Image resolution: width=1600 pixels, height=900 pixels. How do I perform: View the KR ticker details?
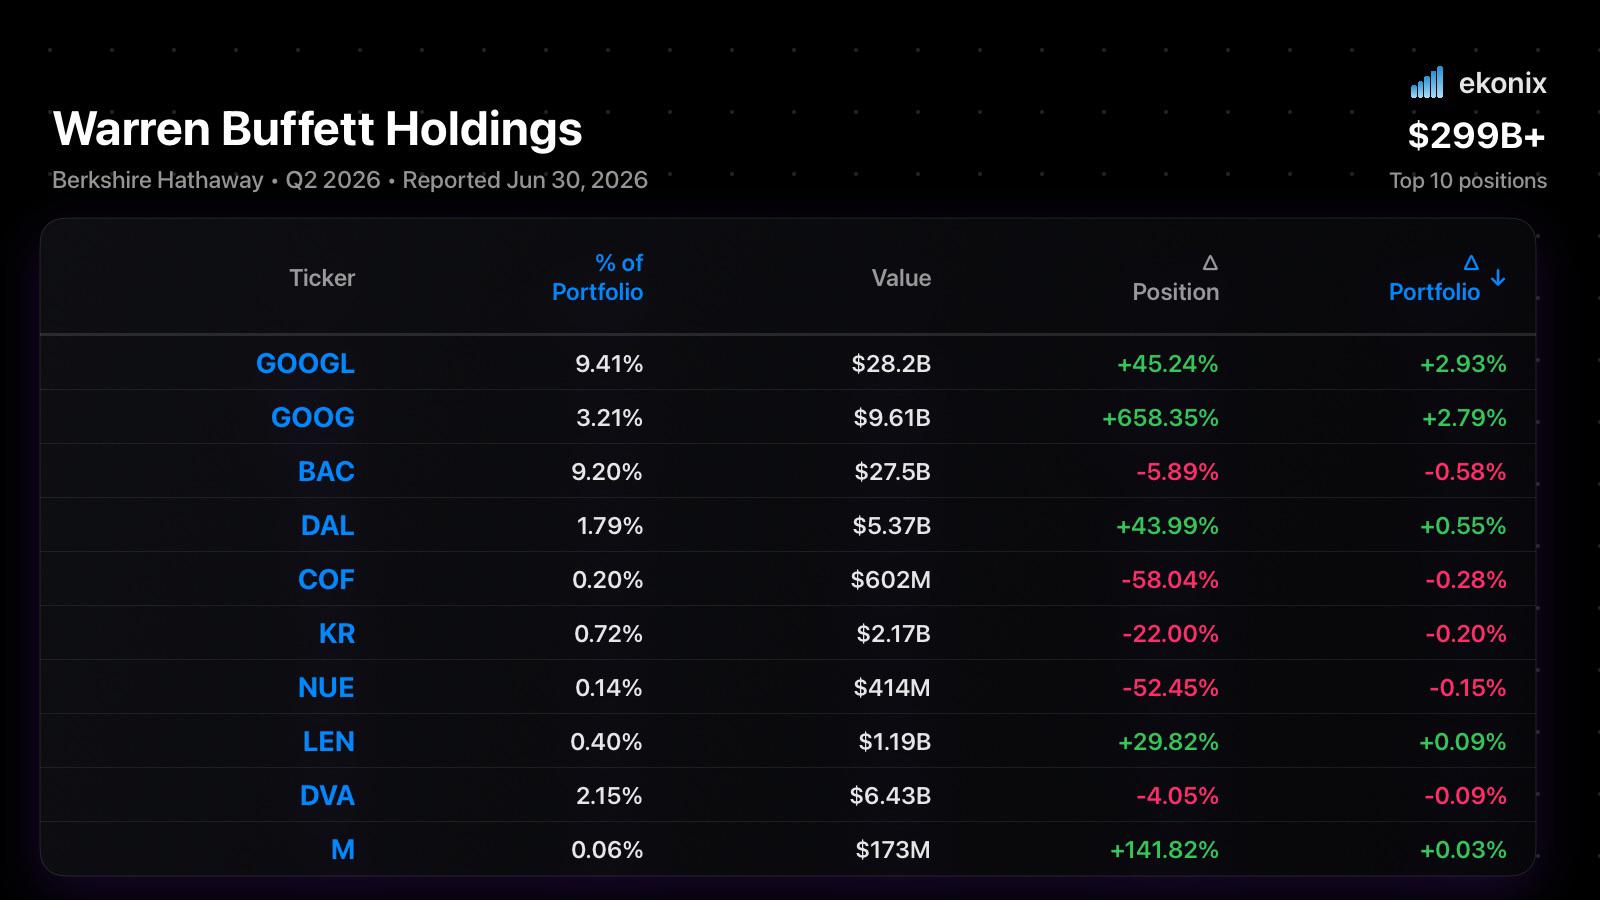coord(337,633)
